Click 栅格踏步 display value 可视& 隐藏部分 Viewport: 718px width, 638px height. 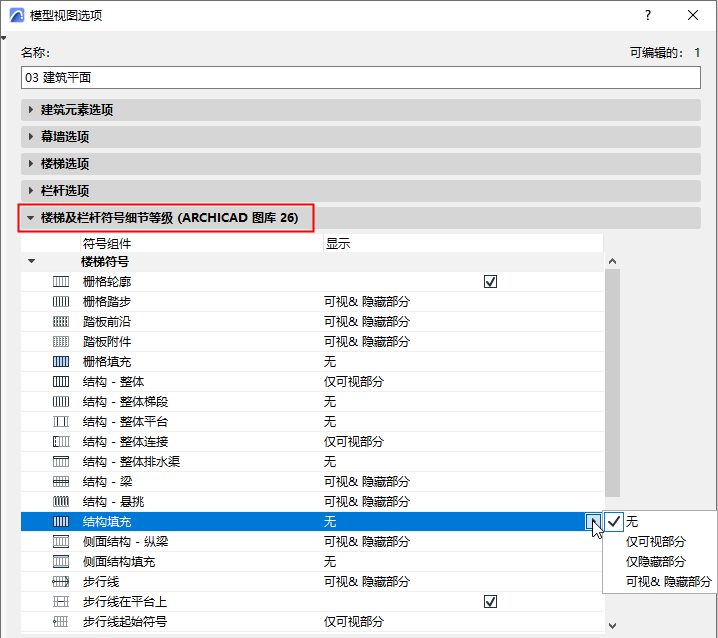367,302
